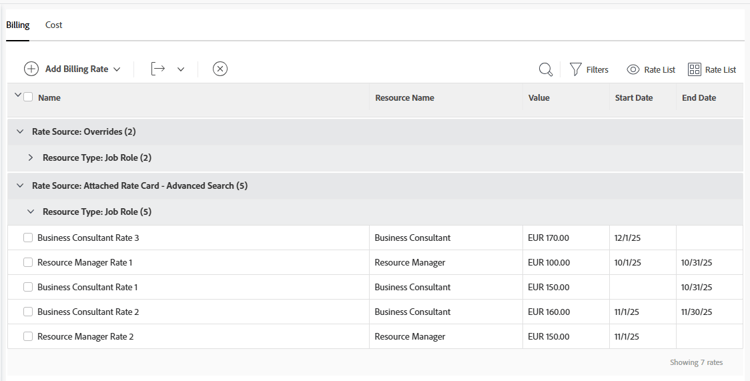Click the grid icon Rate List grouping
Viewport: 750px width, 381px height.
695,69
